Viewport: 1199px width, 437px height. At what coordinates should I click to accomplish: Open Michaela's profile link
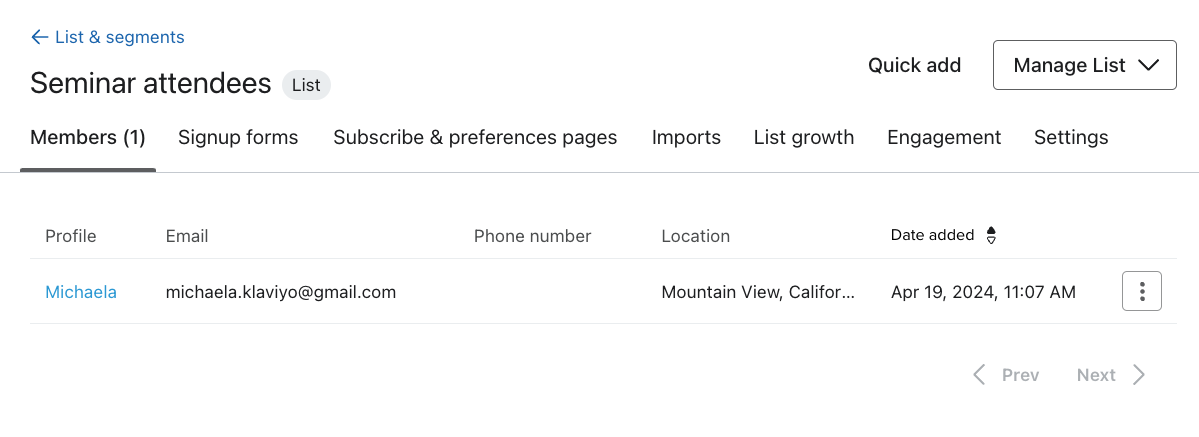81,292
